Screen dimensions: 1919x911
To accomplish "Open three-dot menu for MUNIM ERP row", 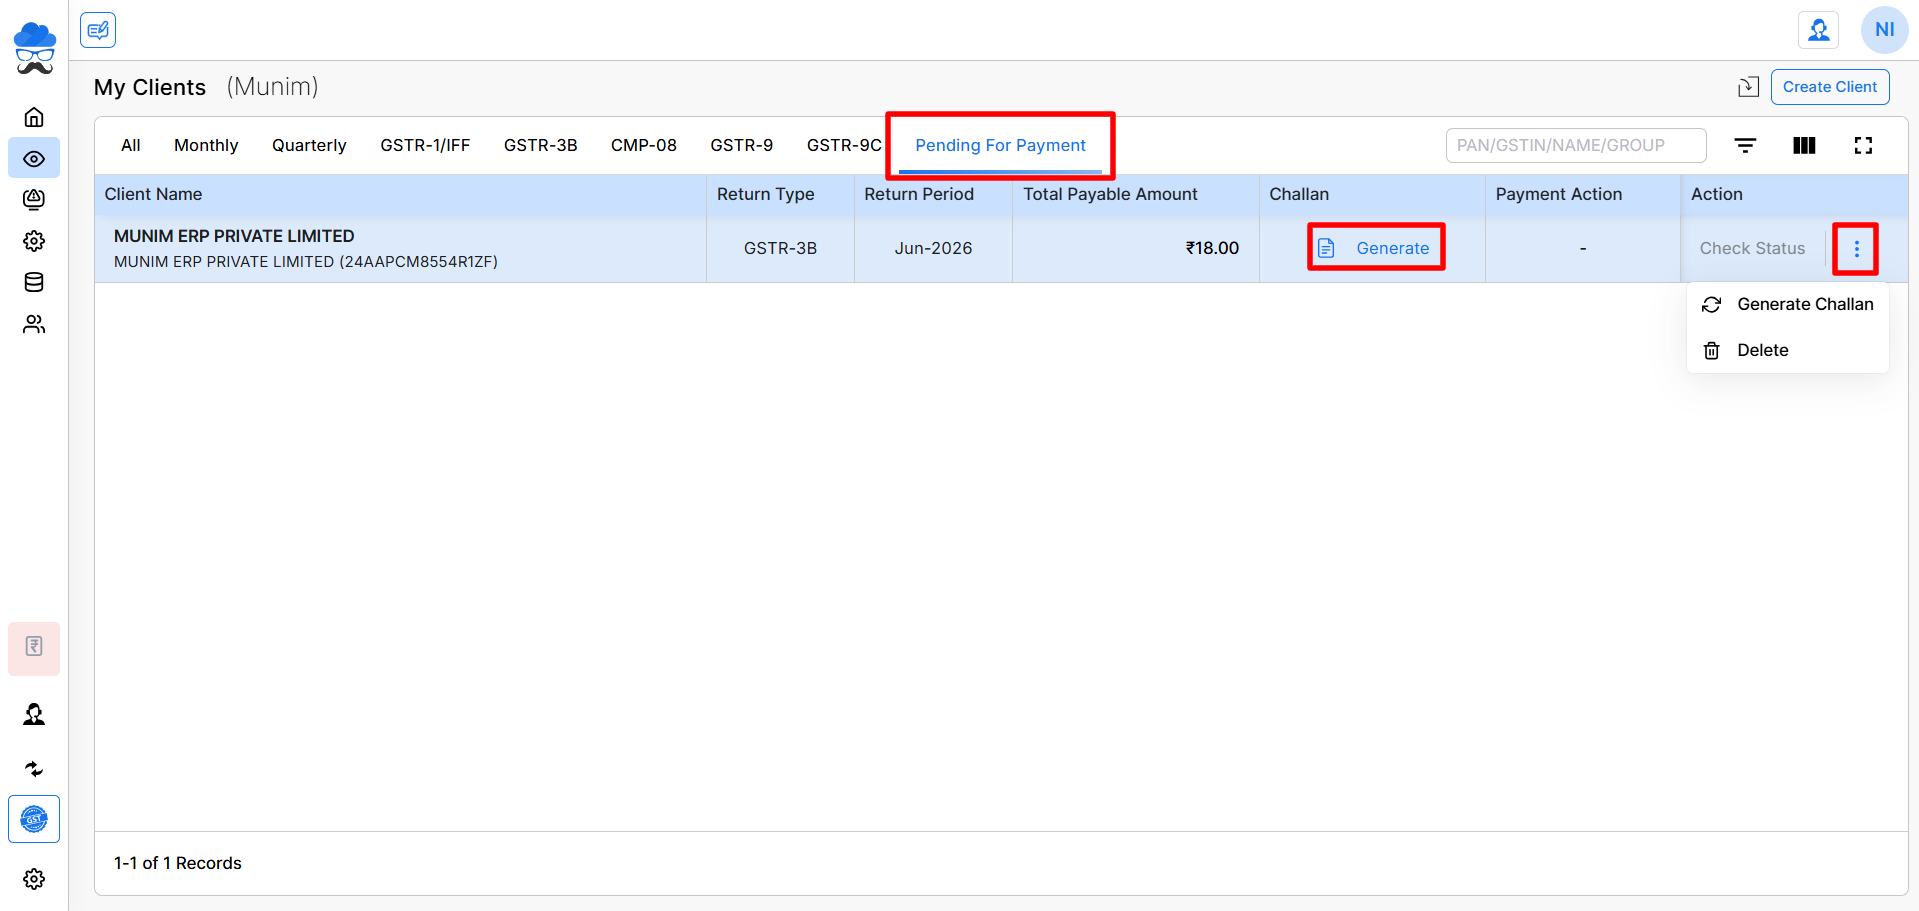I will [x=1856, y=249].
